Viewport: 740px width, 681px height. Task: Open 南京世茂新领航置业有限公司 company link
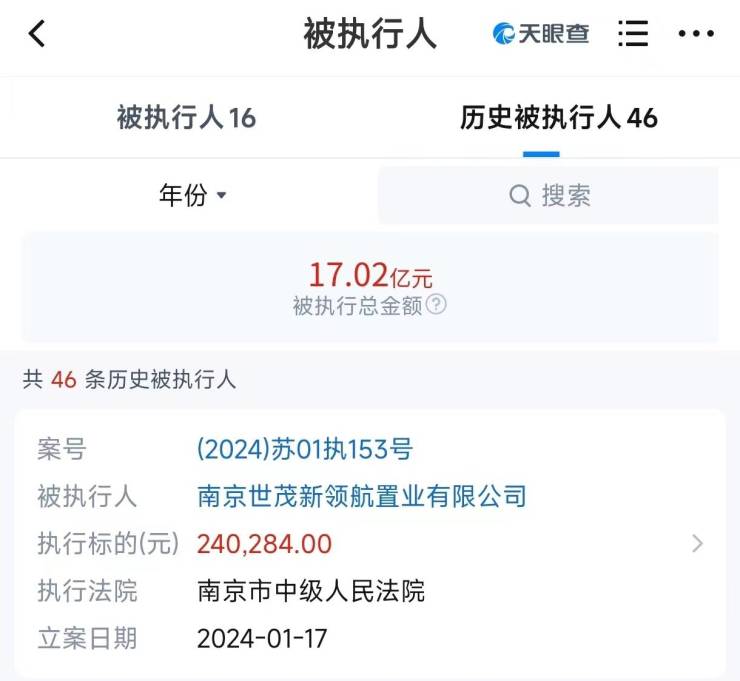(x=362, y=496)
